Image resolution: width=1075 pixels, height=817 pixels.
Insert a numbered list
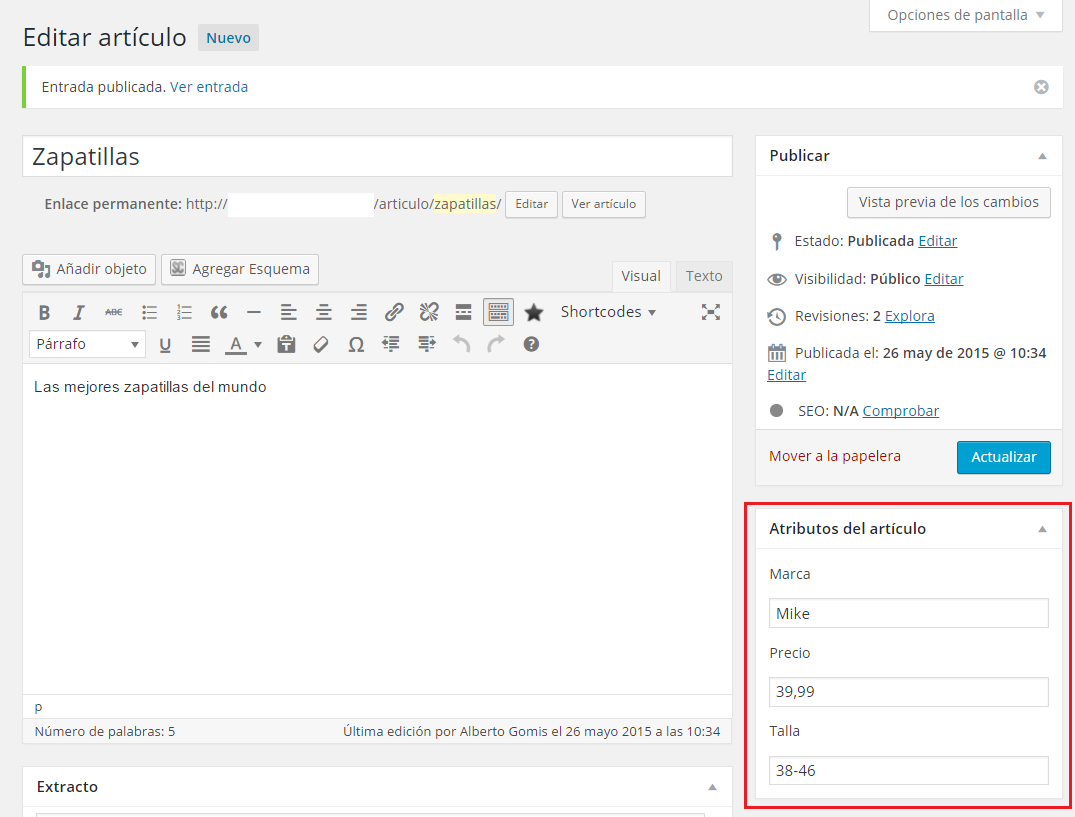coord(184,313)
